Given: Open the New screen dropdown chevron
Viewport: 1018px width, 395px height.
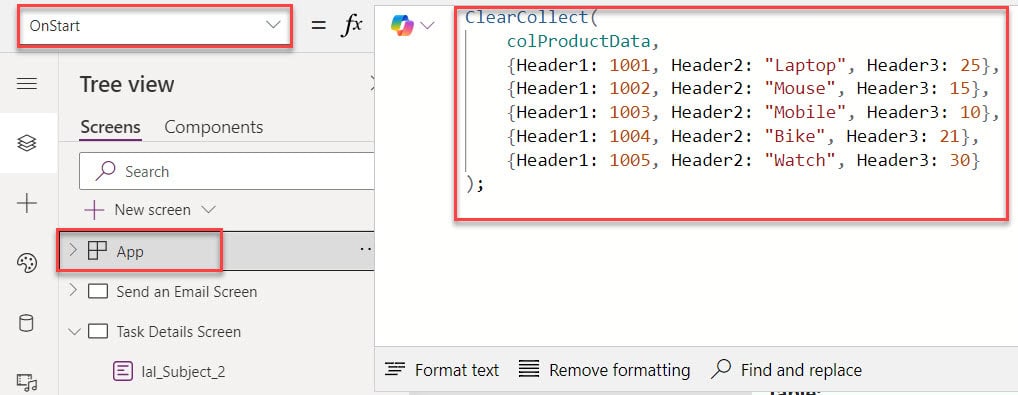Looking at the screenshot, I should tap(208, 210).
